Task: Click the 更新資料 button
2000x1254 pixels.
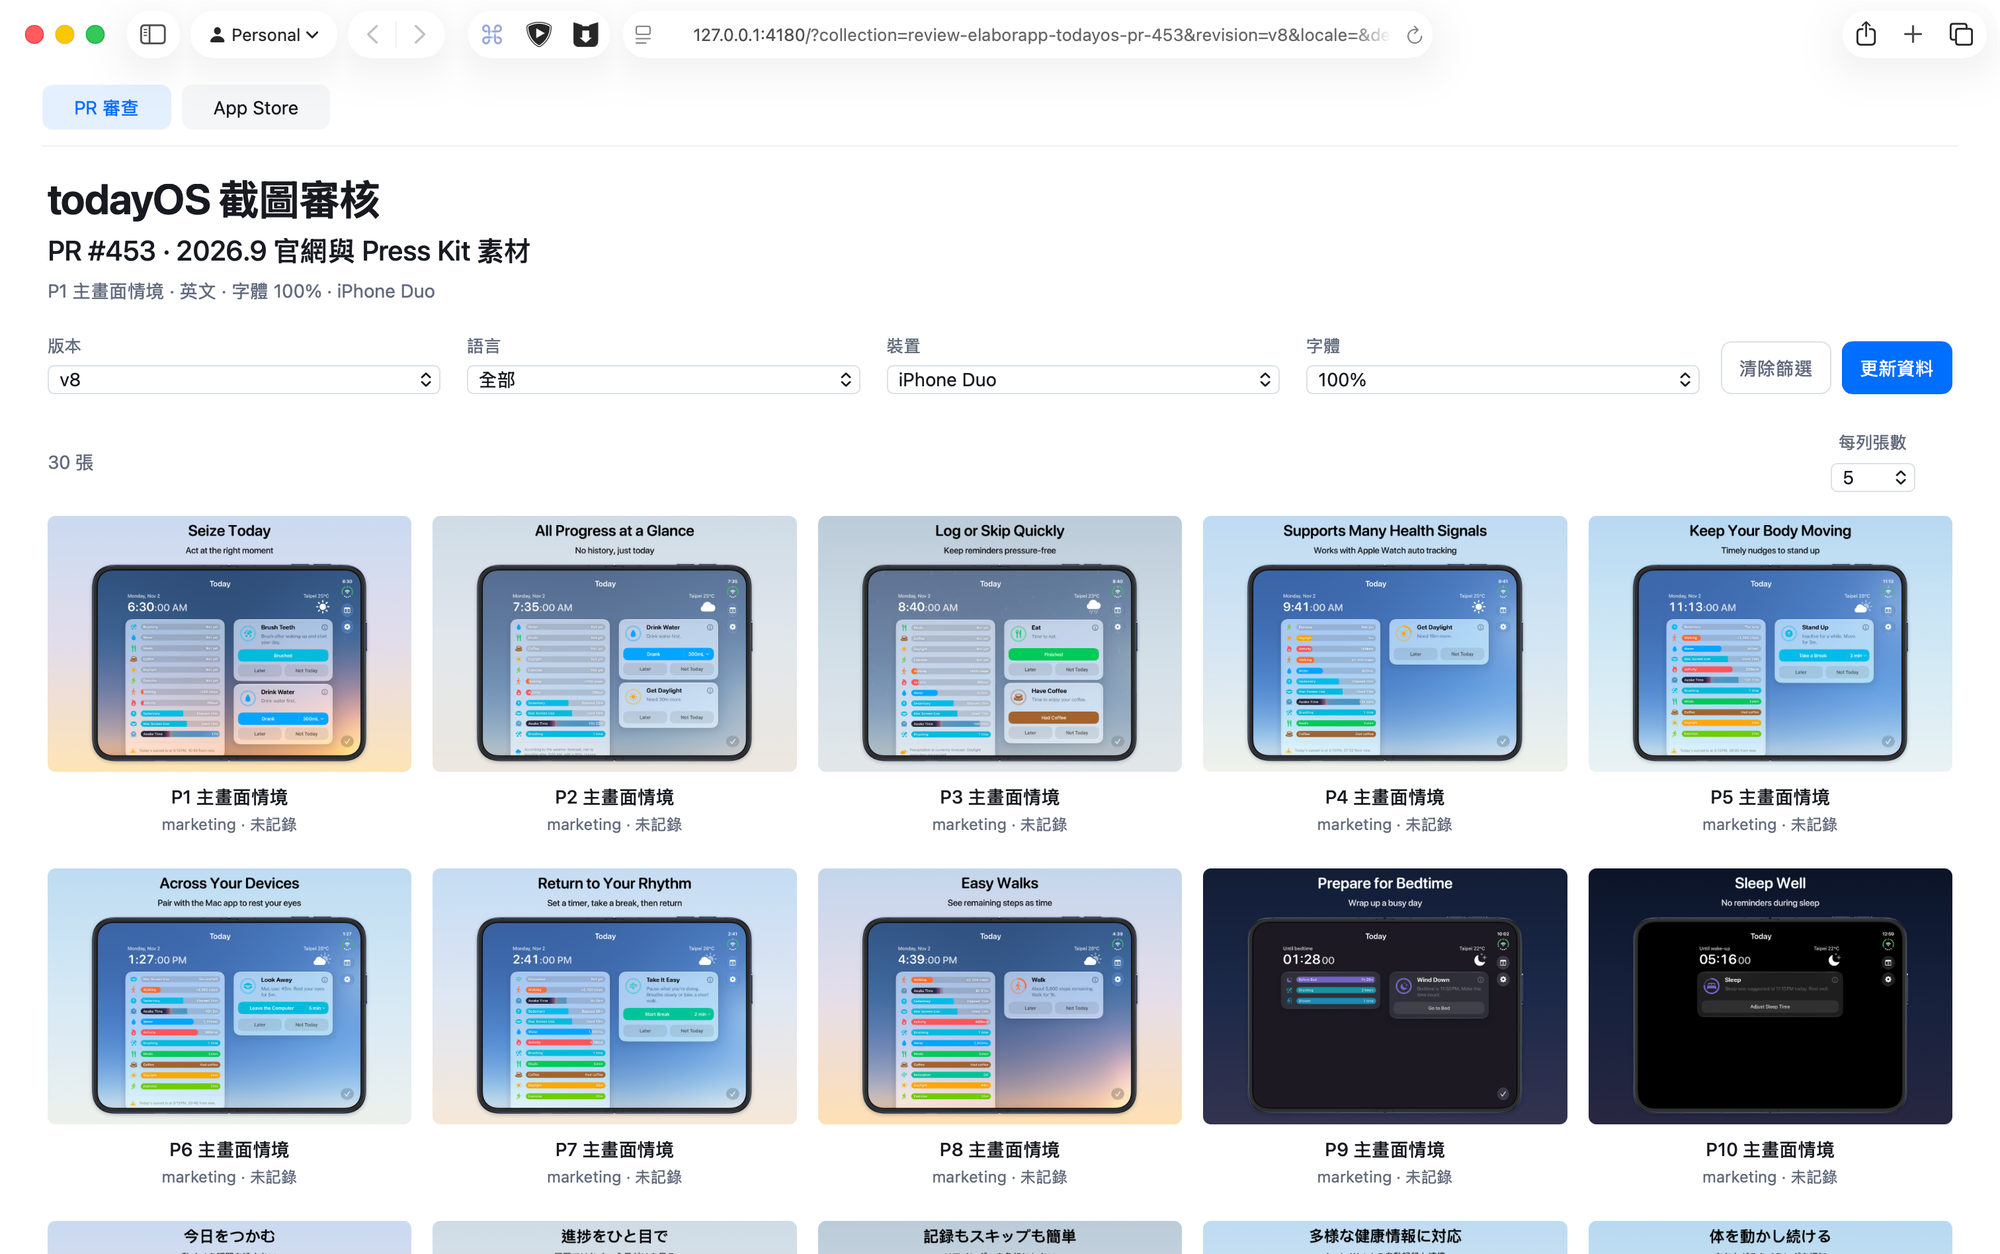Action: tap(1896, 368)
